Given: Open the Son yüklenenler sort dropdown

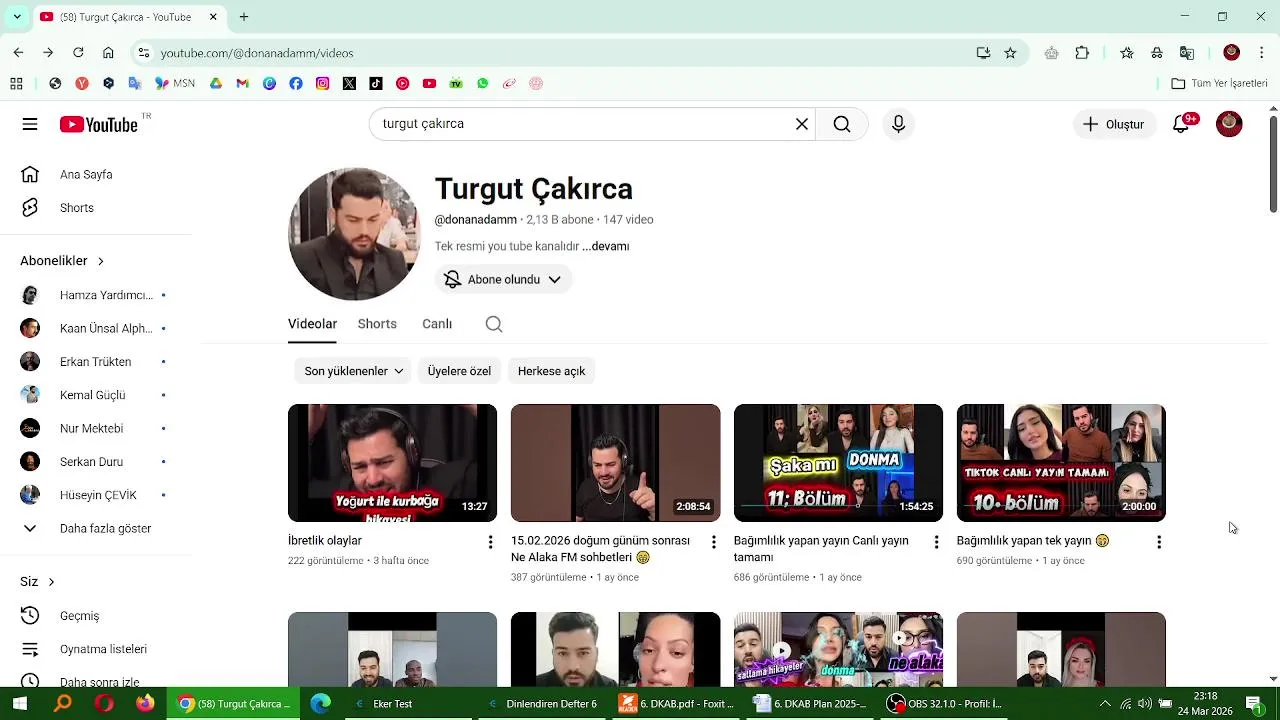Looking at the screenshot, I should point(353,371).
